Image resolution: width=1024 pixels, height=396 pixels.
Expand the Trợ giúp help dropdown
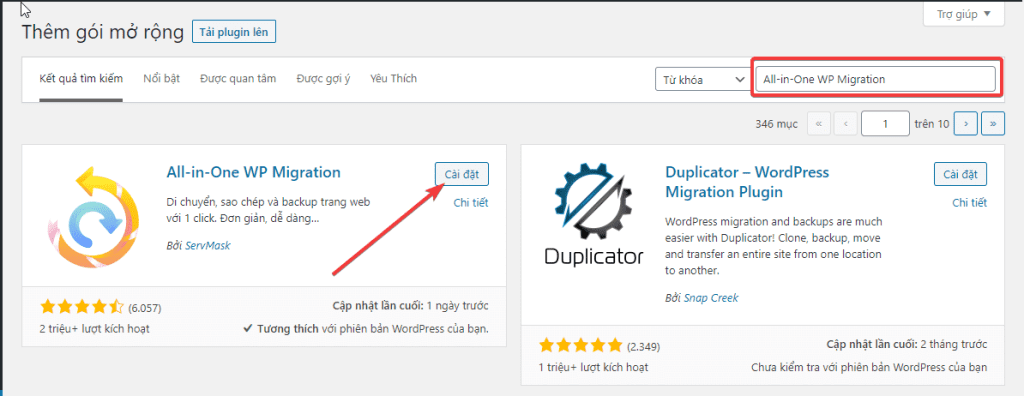[x=963, y=13]
